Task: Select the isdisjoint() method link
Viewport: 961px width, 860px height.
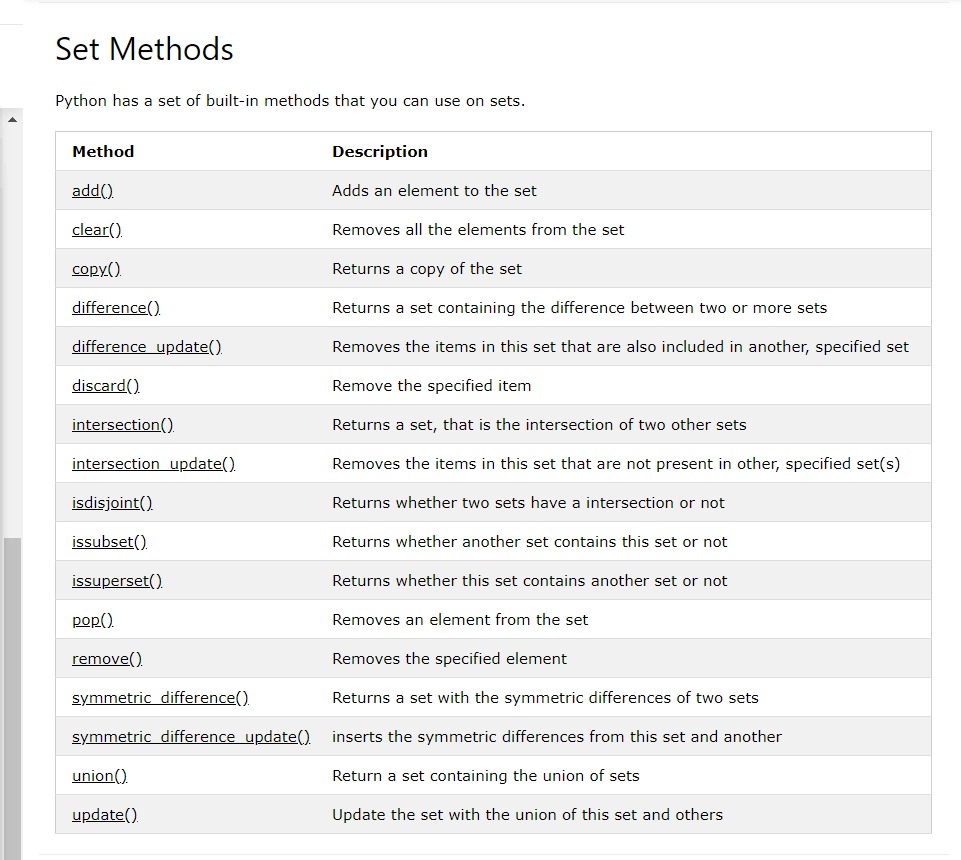Action: [x=111, y=502]
